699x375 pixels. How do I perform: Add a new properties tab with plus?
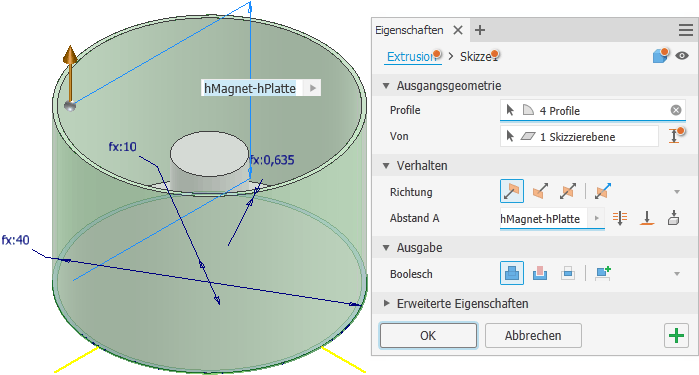coord(480,30)
